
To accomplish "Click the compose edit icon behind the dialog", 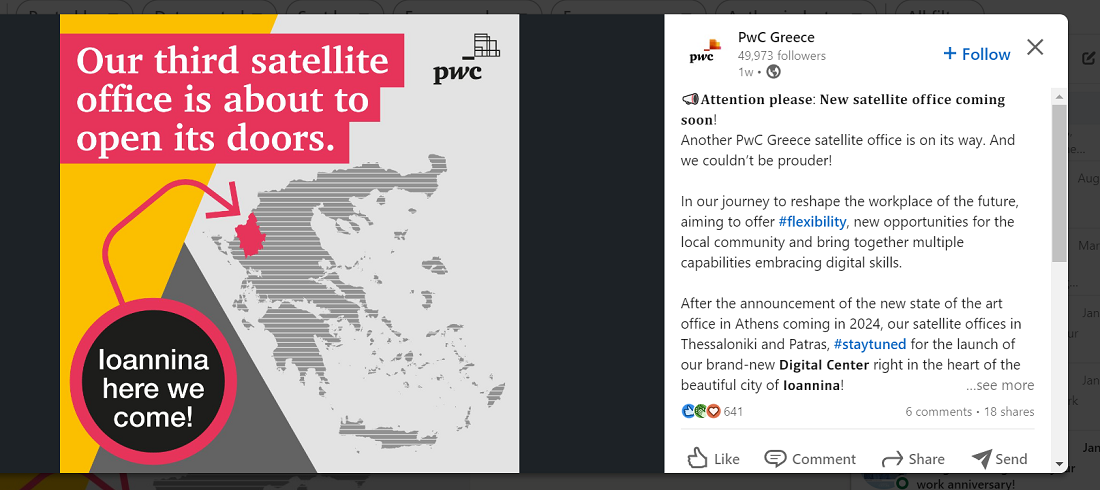I will tap(1089, 58).
